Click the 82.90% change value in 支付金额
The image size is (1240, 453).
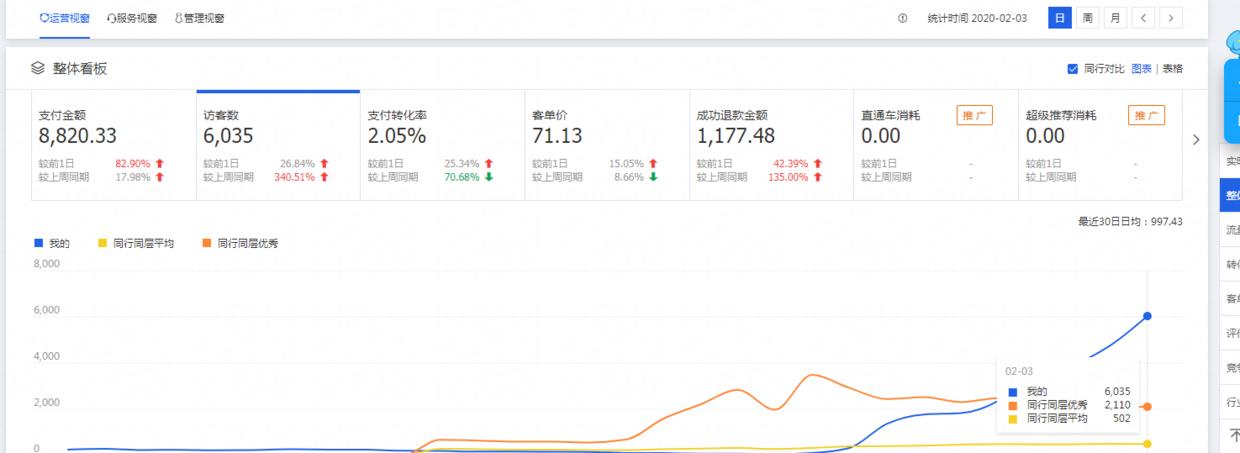click(x=132, y=163)
